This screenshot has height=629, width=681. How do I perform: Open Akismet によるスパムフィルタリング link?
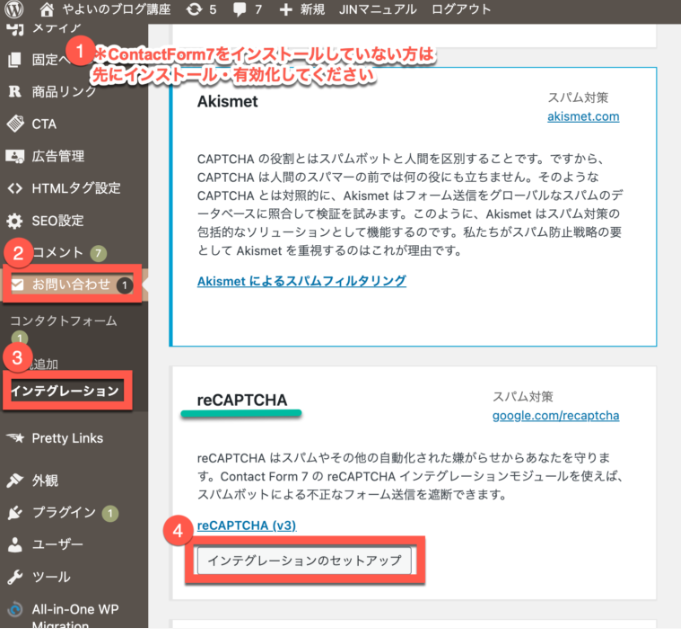click(x=301, y=281)
